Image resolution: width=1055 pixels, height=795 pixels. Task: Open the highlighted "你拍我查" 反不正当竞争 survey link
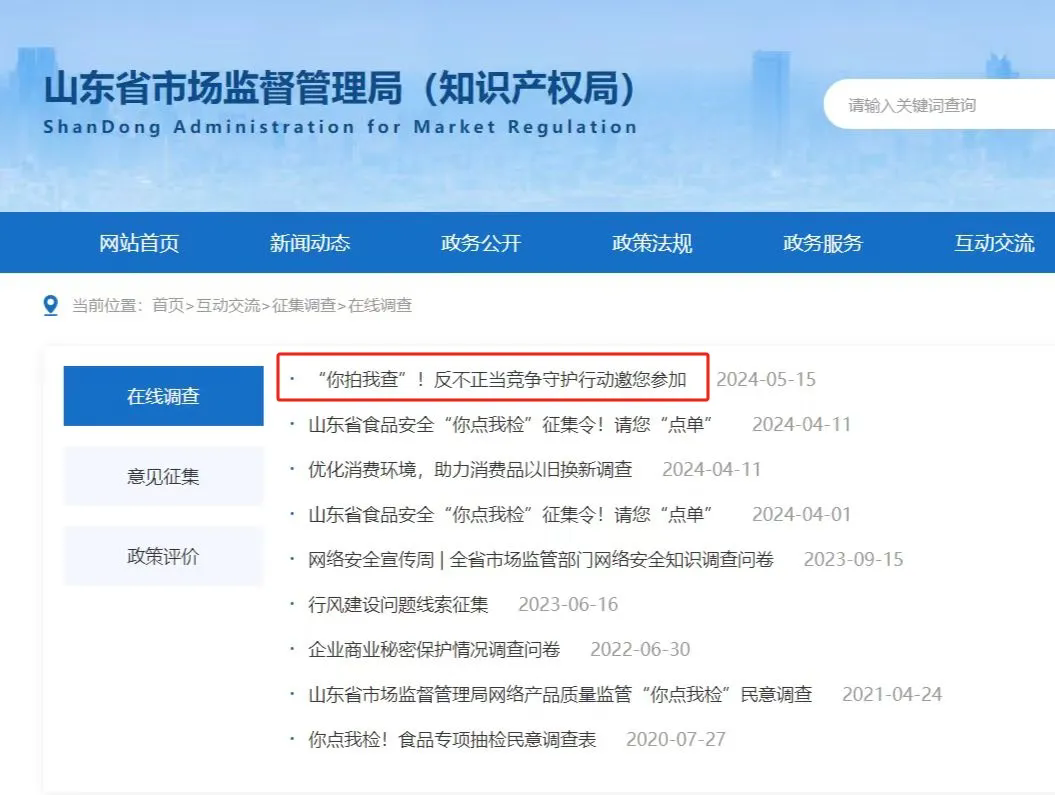click(x=501, y=379)
